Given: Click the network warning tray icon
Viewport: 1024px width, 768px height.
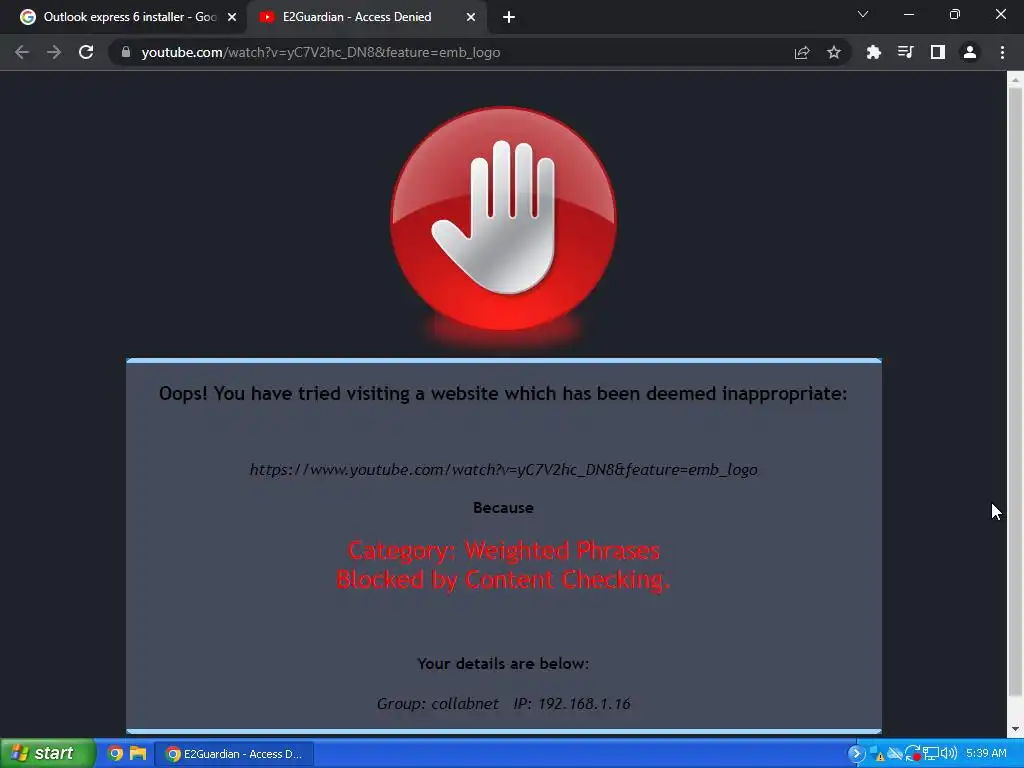Looking at the screenshot, I should (877, 754).
